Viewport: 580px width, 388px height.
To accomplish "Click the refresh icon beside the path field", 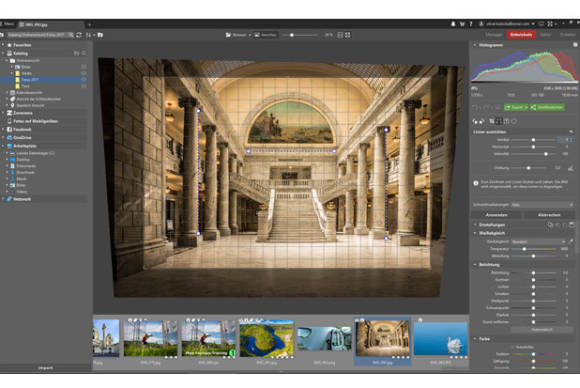I will pyautogui.click(x=79, y=35).
